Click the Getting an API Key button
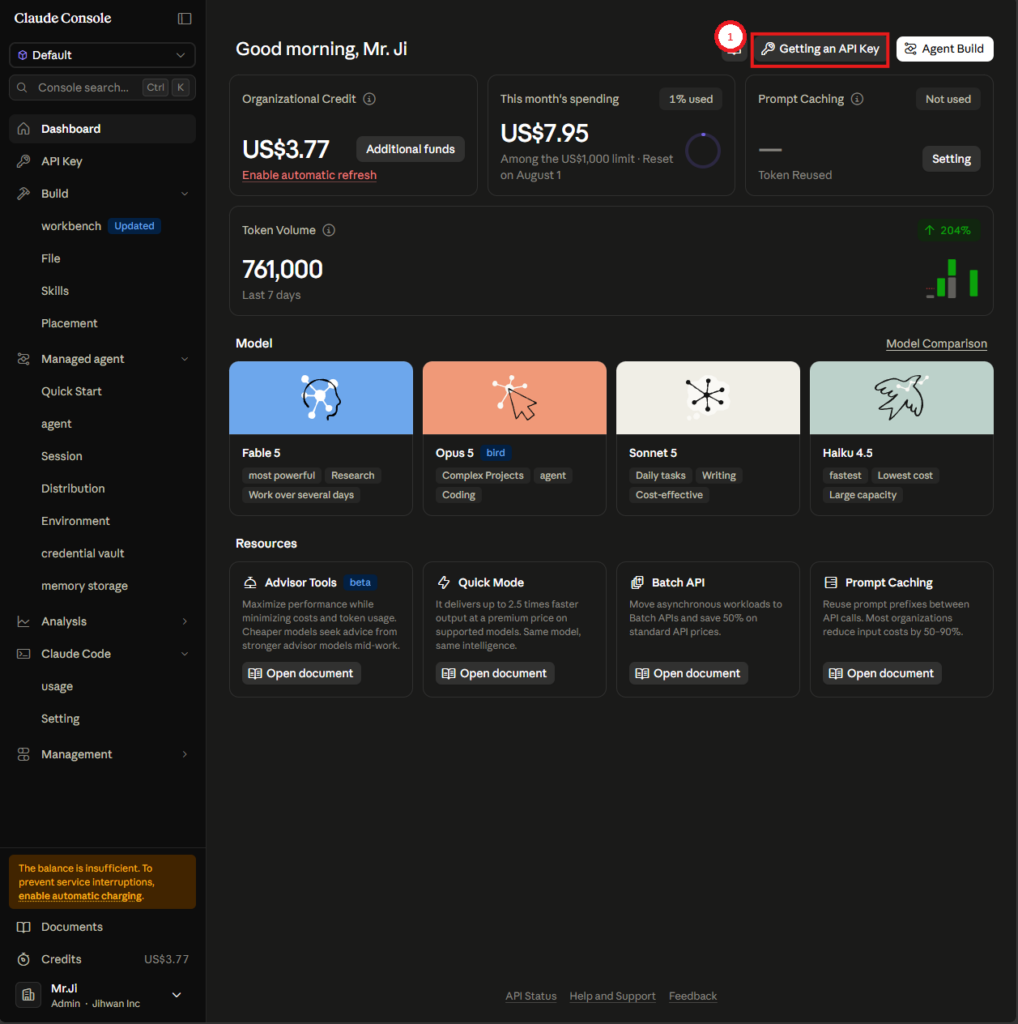 click(819, 49)
